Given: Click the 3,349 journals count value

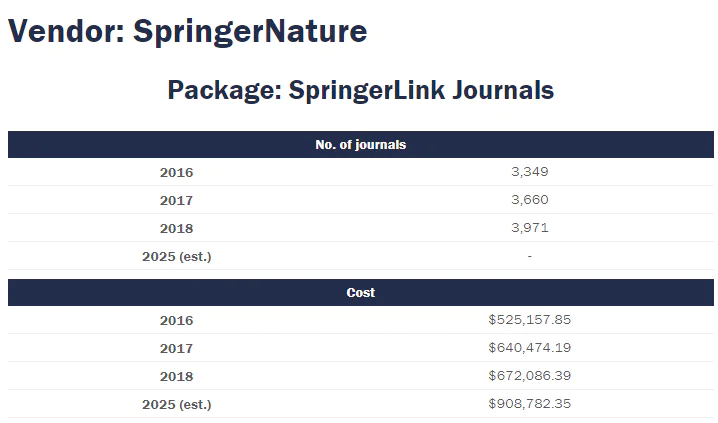Looking at the screenshot, I should [529, 172].
